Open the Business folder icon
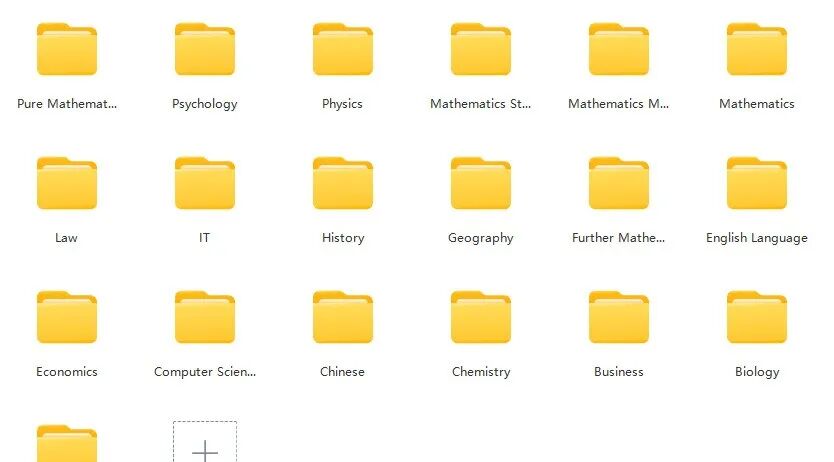This screenshot has width=834, height=462. pos(619,317)
